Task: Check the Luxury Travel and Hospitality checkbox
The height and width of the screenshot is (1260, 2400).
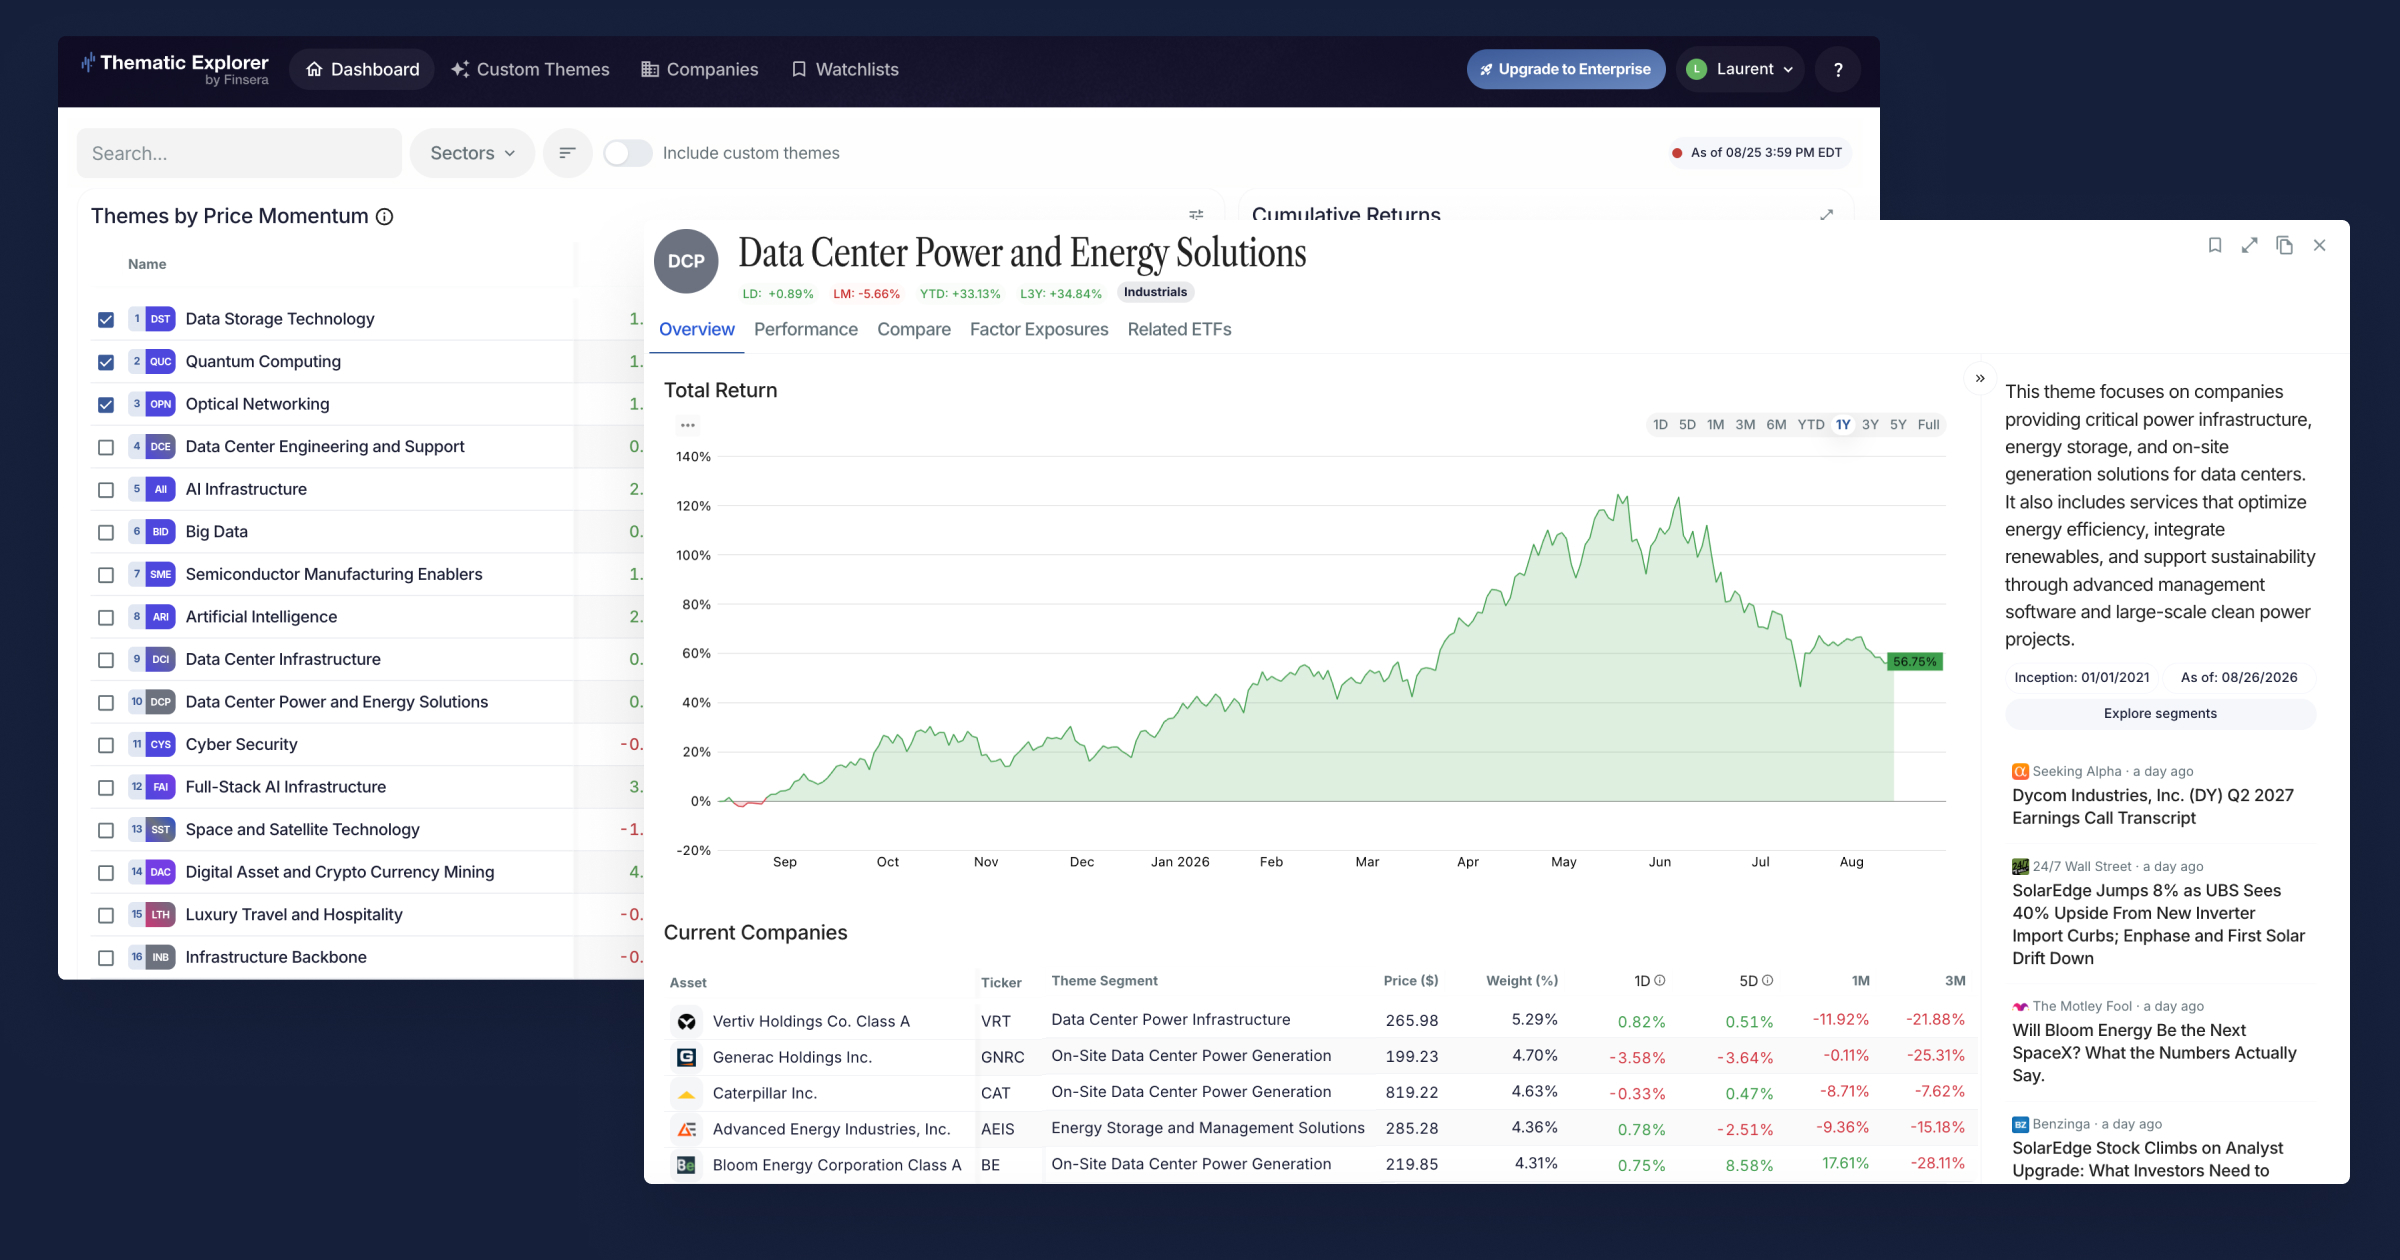Action: coord(106,915)
